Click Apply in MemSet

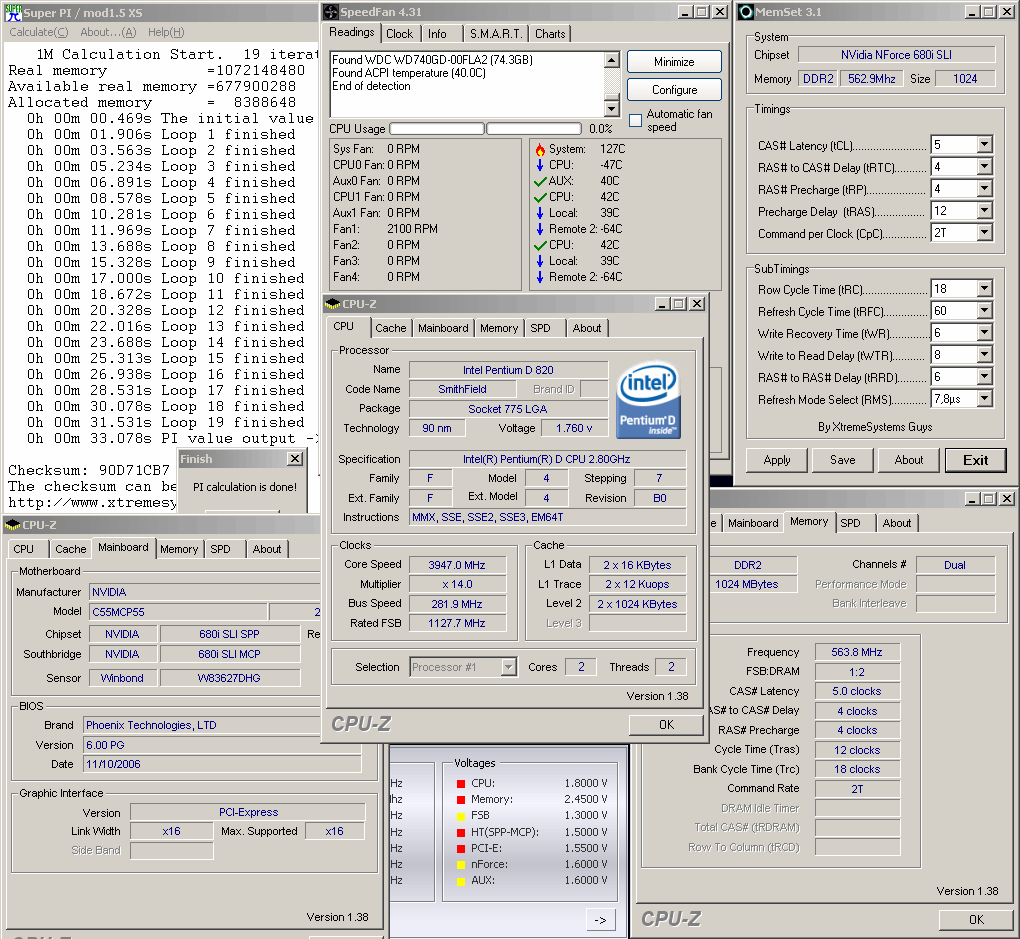pyautogui.click(x=777, y=460)
